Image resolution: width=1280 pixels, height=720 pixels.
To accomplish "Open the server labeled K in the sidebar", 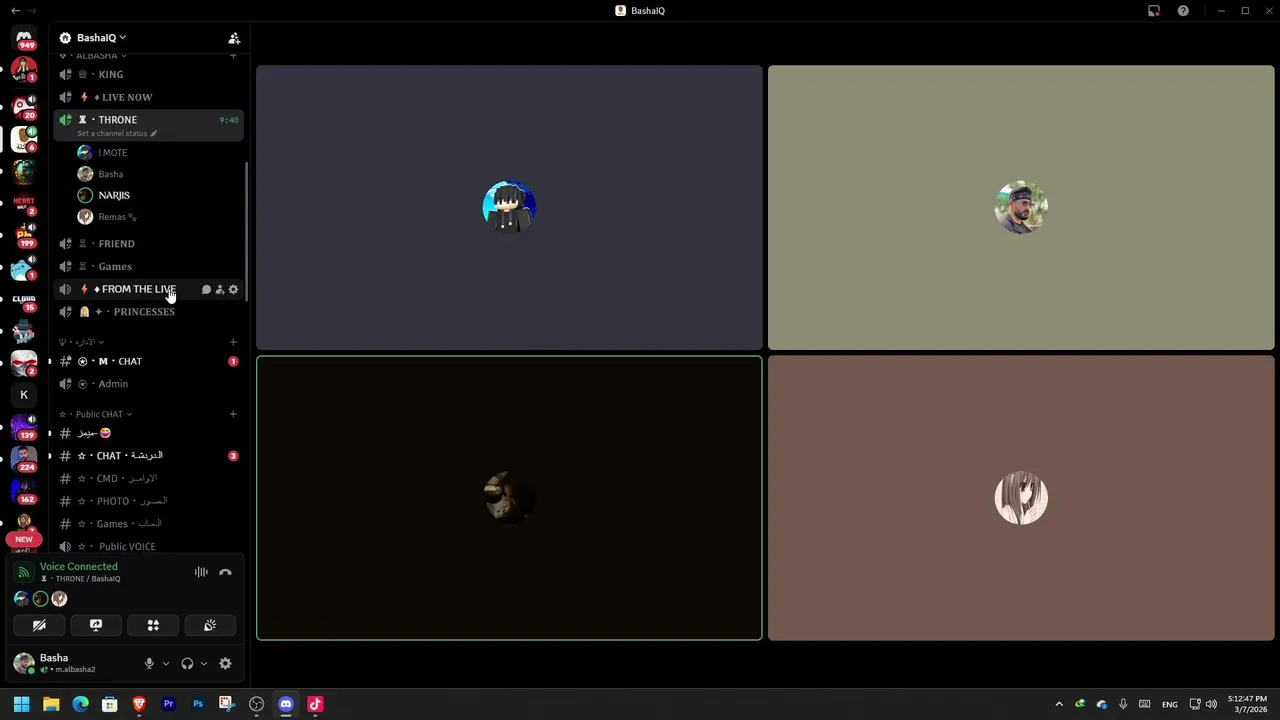I will 24,395.
